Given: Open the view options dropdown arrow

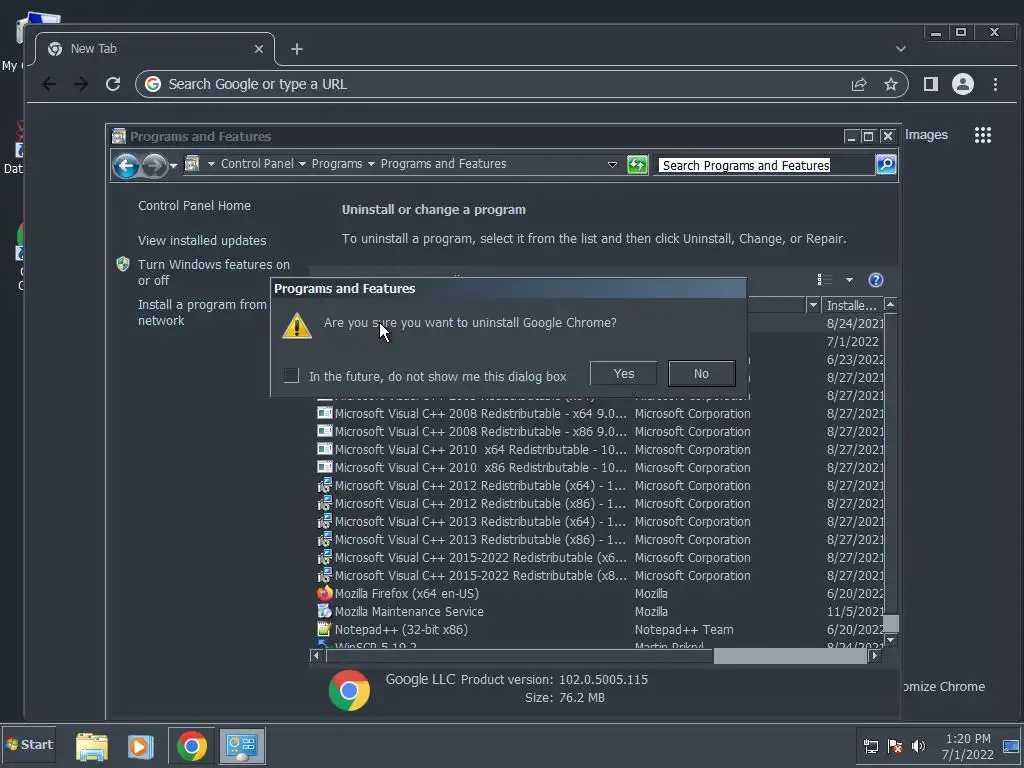Looking at the screenshot, I should [x=849, y=280].
